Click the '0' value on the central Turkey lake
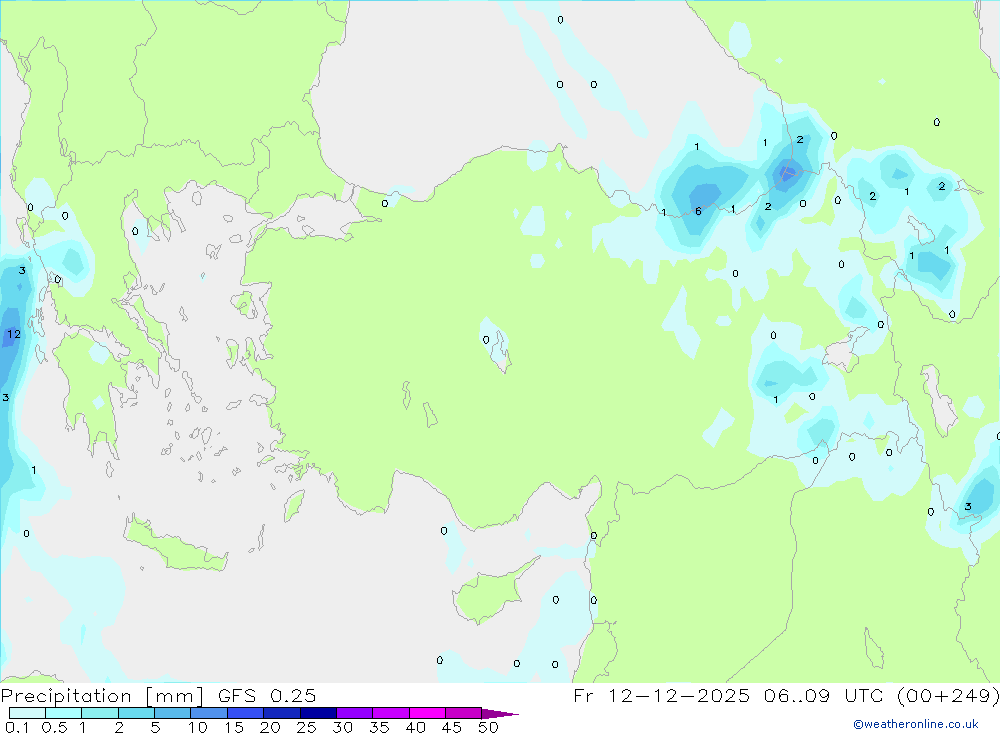Screen dimensions: 1000x733 (486, 339)
